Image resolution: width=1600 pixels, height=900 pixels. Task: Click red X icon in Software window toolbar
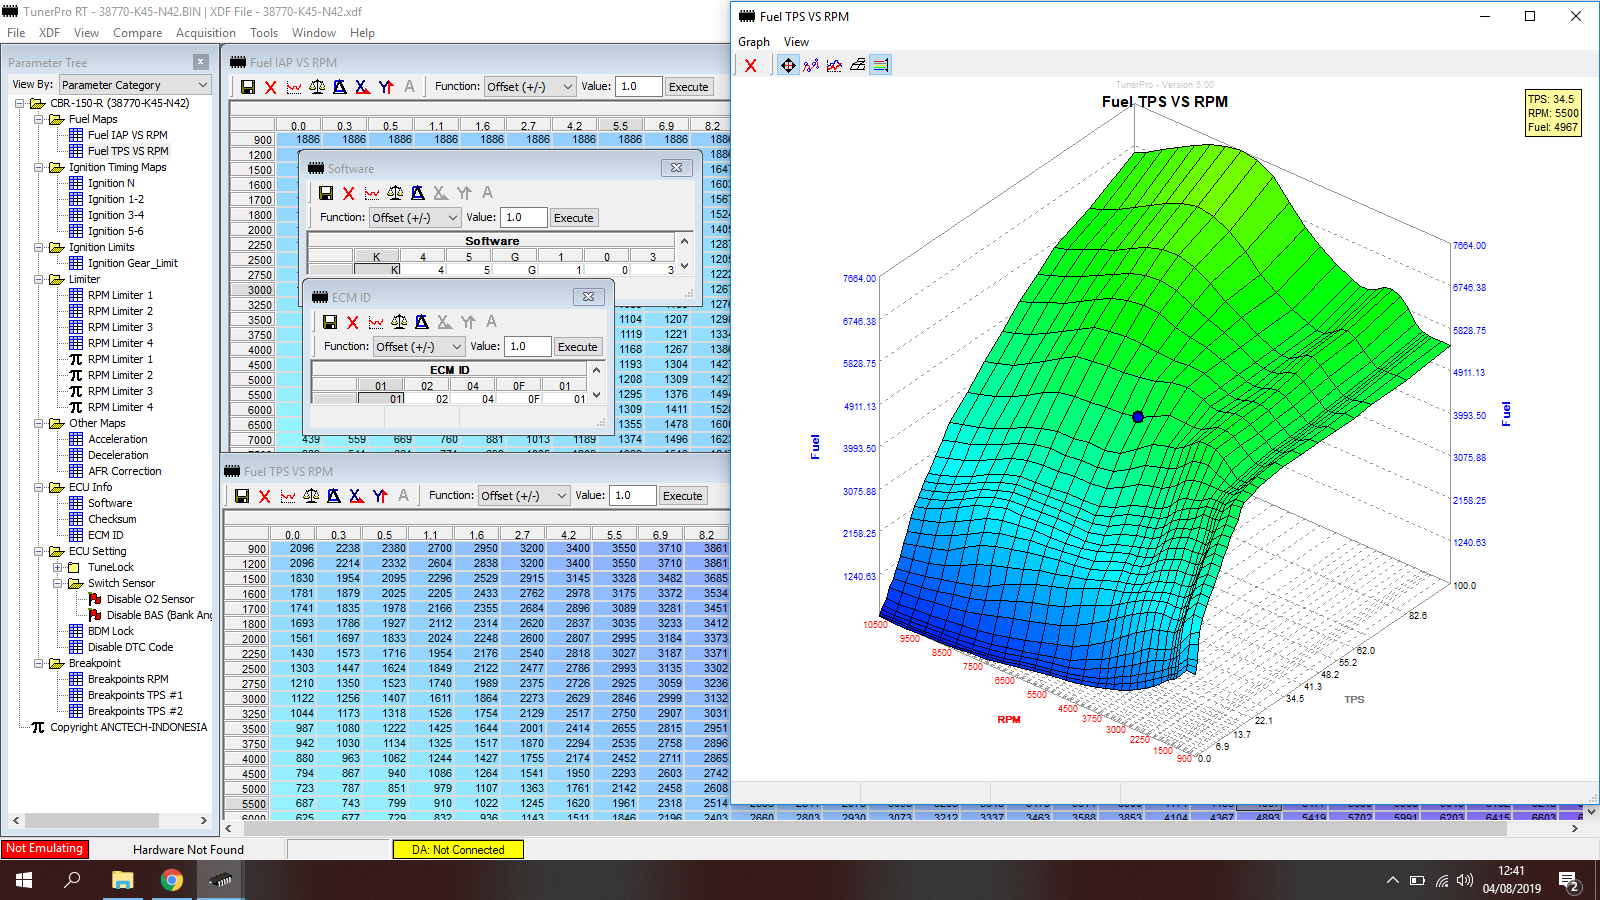pyautogui.click(x=348, y=193)
